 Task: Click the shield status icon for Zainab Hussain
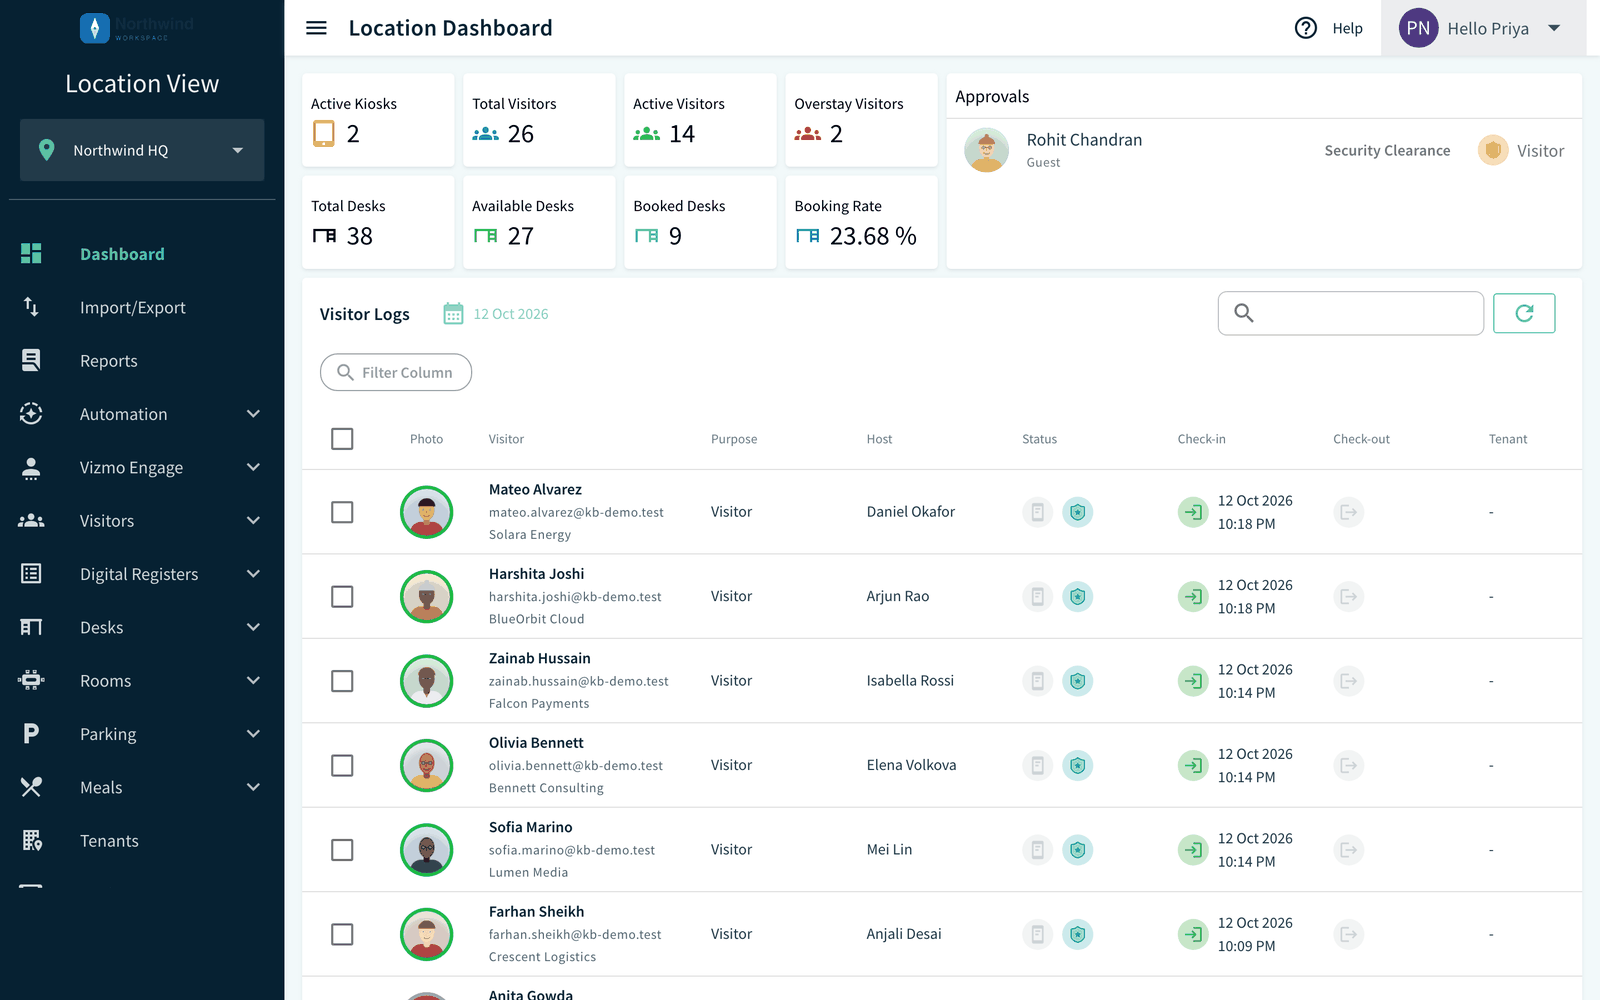coord(1077,681)
